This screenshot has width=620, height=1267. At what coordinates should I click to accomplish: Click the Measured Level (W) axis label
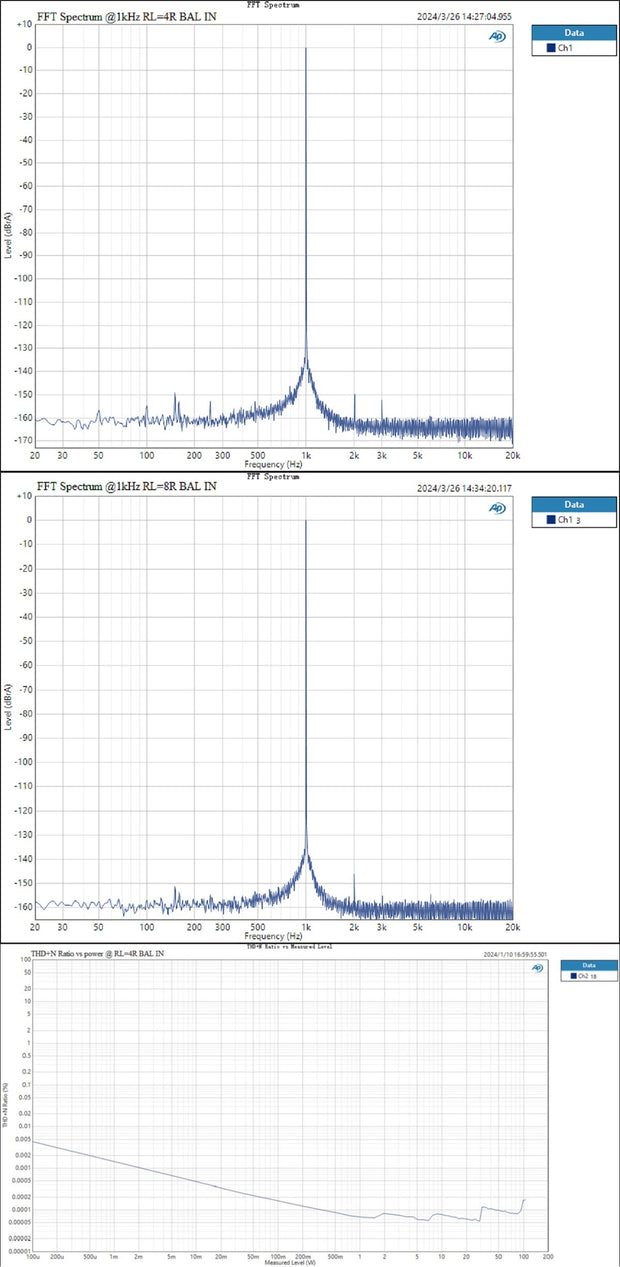pos(289,1263)
